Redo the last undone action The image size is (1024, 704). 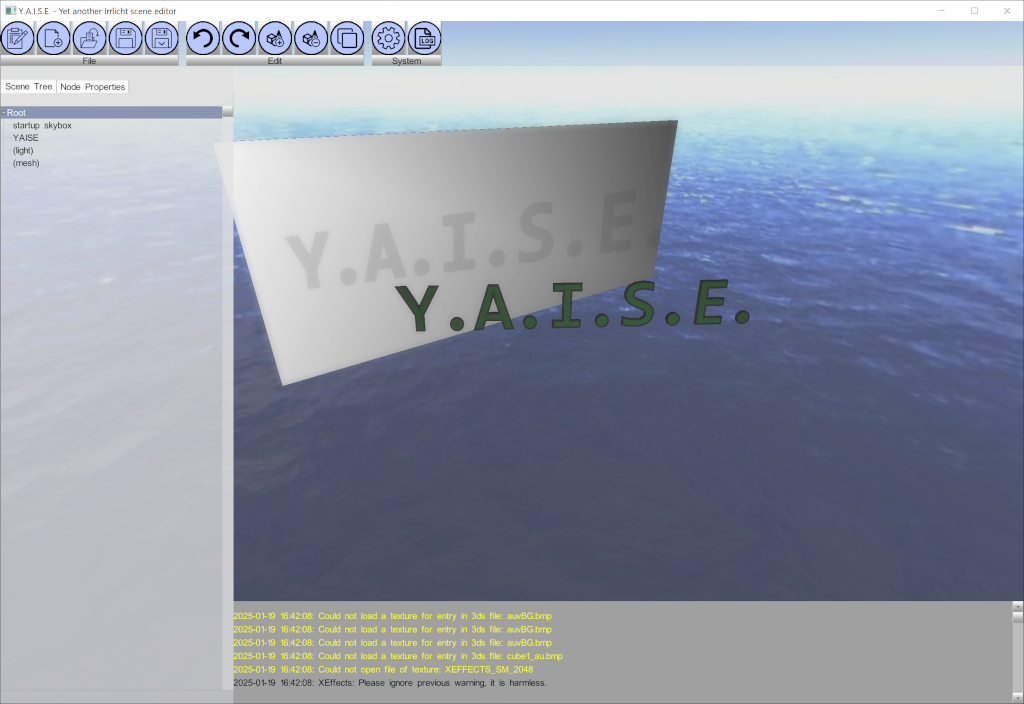239,39
